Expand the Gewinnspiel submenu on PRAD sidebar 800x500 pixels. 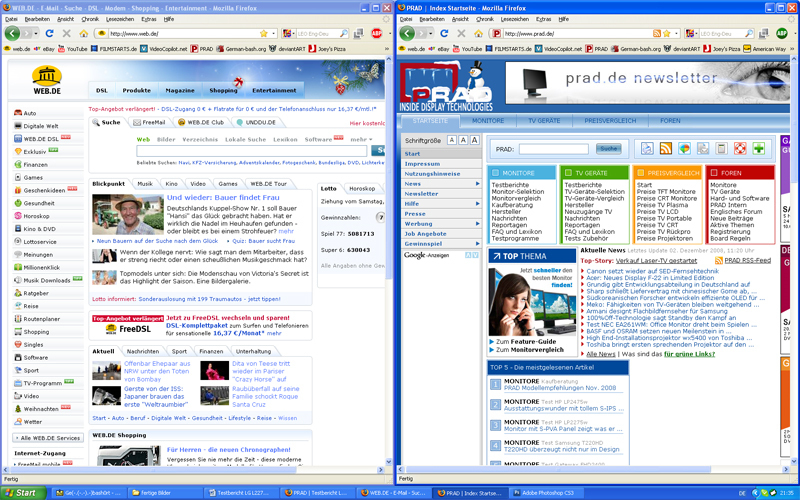click(478, 243)
